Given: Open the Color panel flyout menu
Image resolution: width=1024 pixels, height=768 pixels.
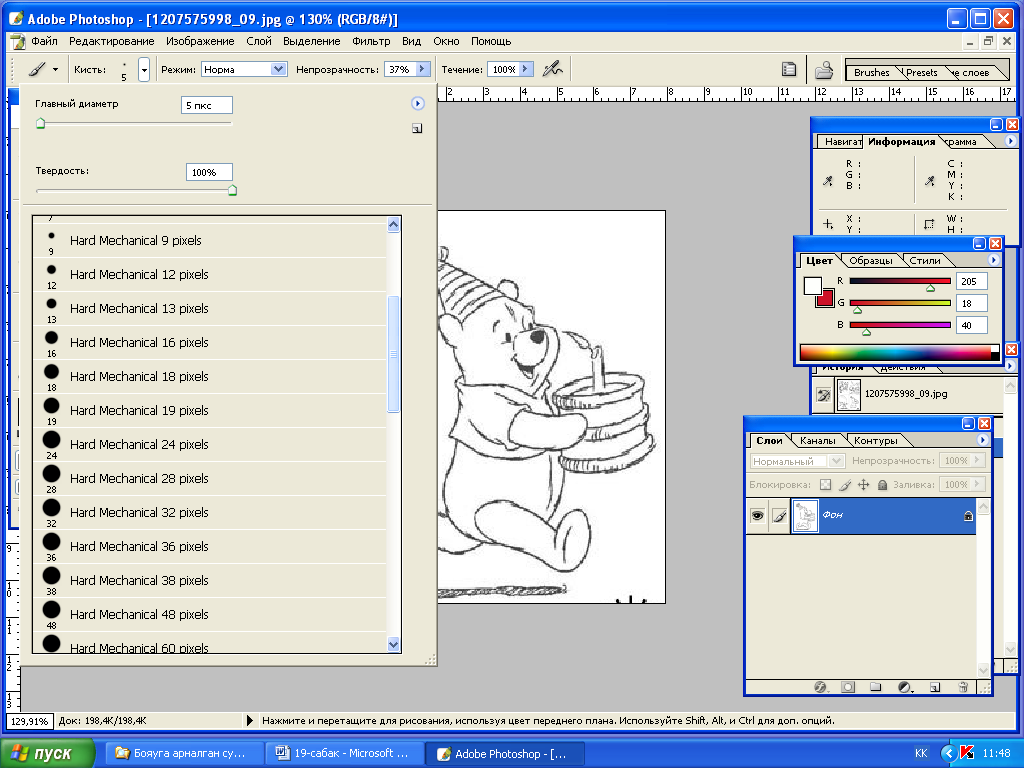Looking at the screenshot, I should (993, 260).
